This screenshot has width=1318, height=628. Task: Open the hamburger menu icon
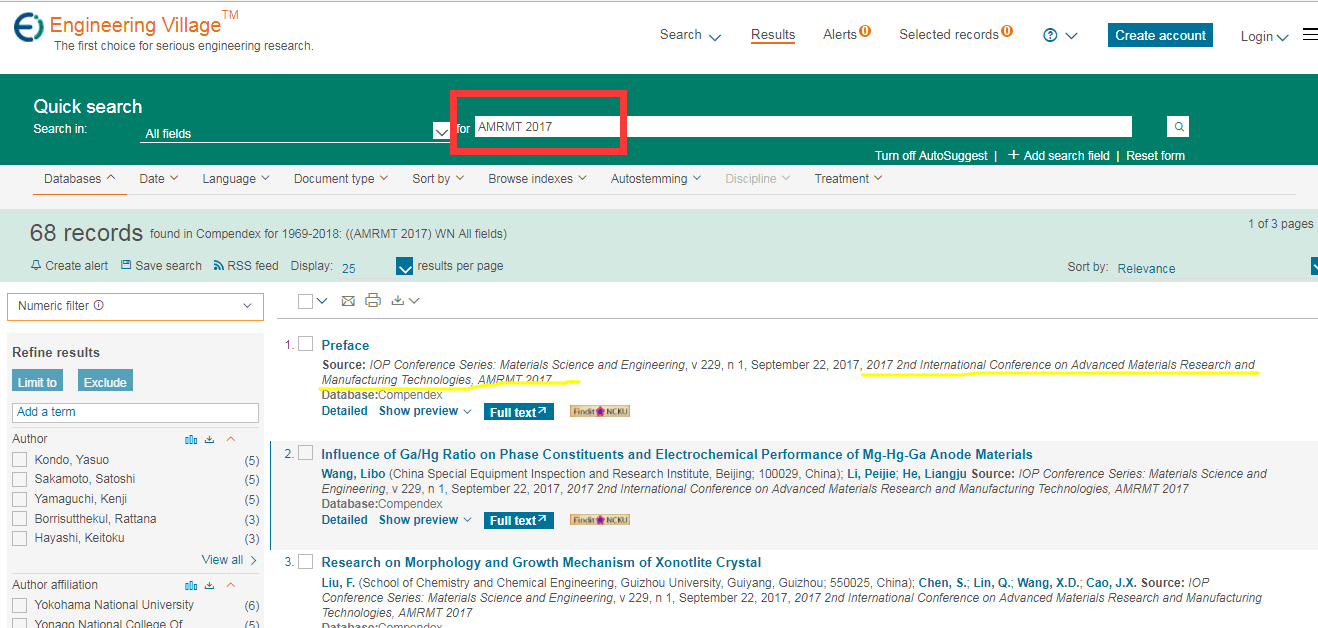(1310, 35)
